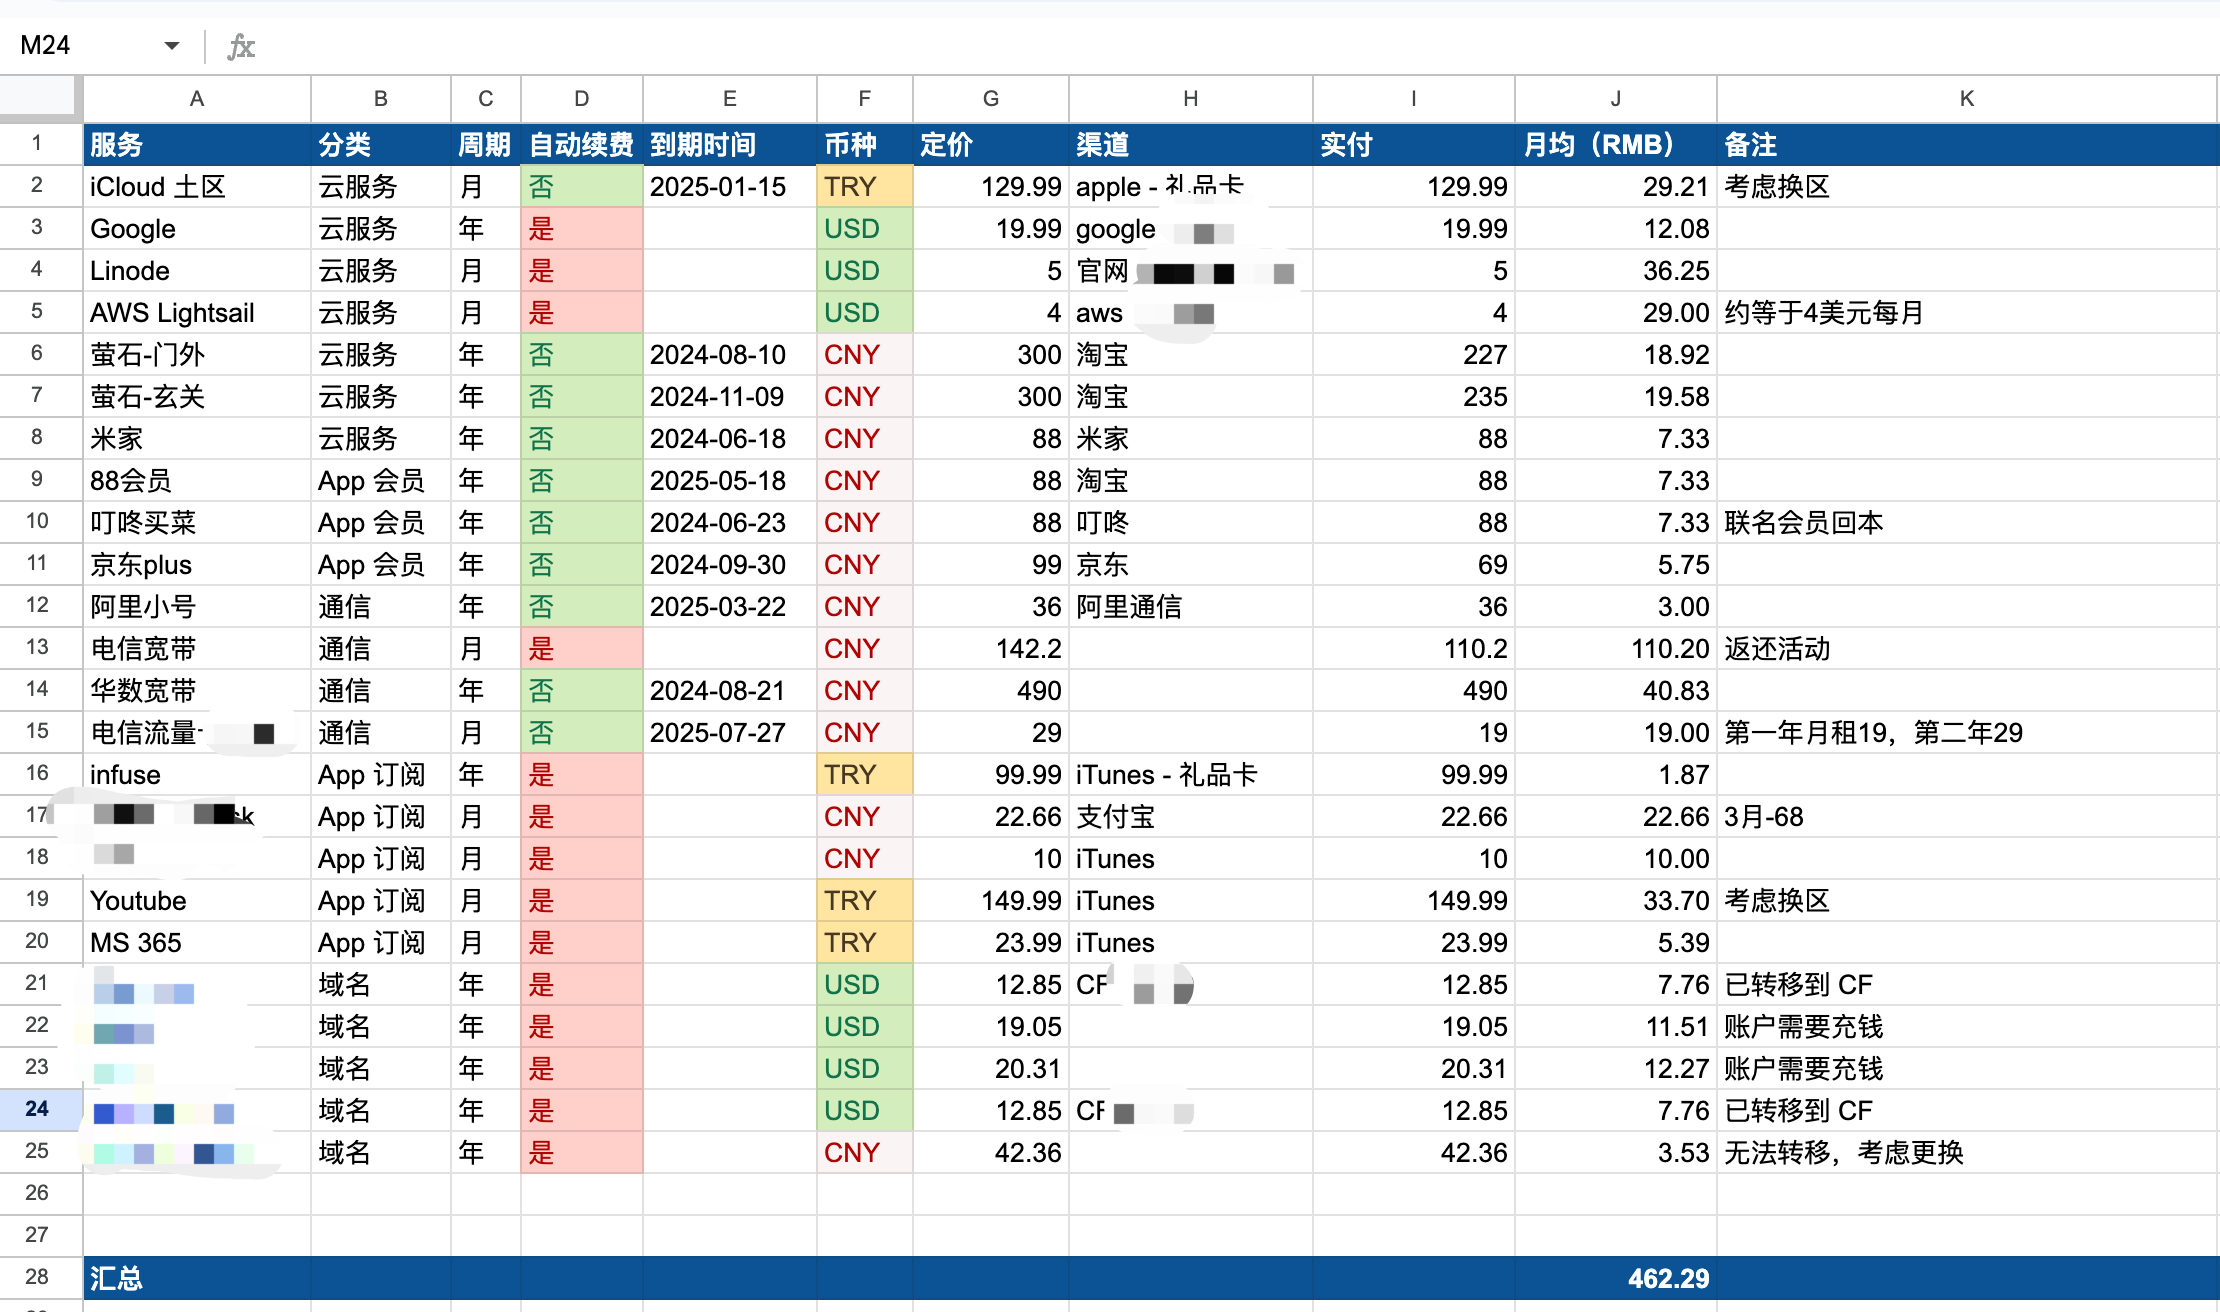Click the 阿里通信 channel cell
The image size is (2220, 1312).
(1191, 607)
